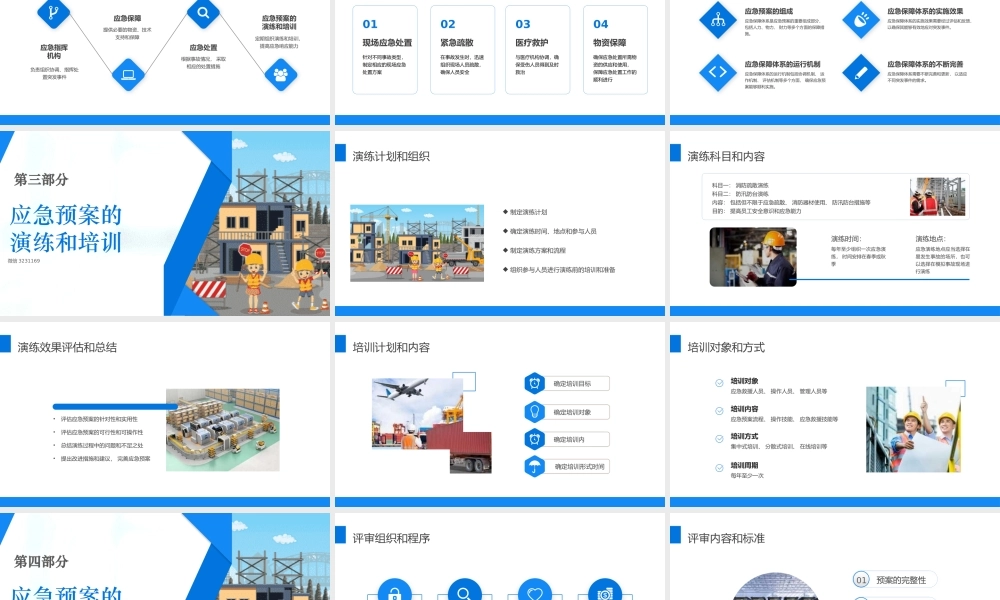
Task: Click the 预案的完整性 pill label
Action: click(901, 580)
